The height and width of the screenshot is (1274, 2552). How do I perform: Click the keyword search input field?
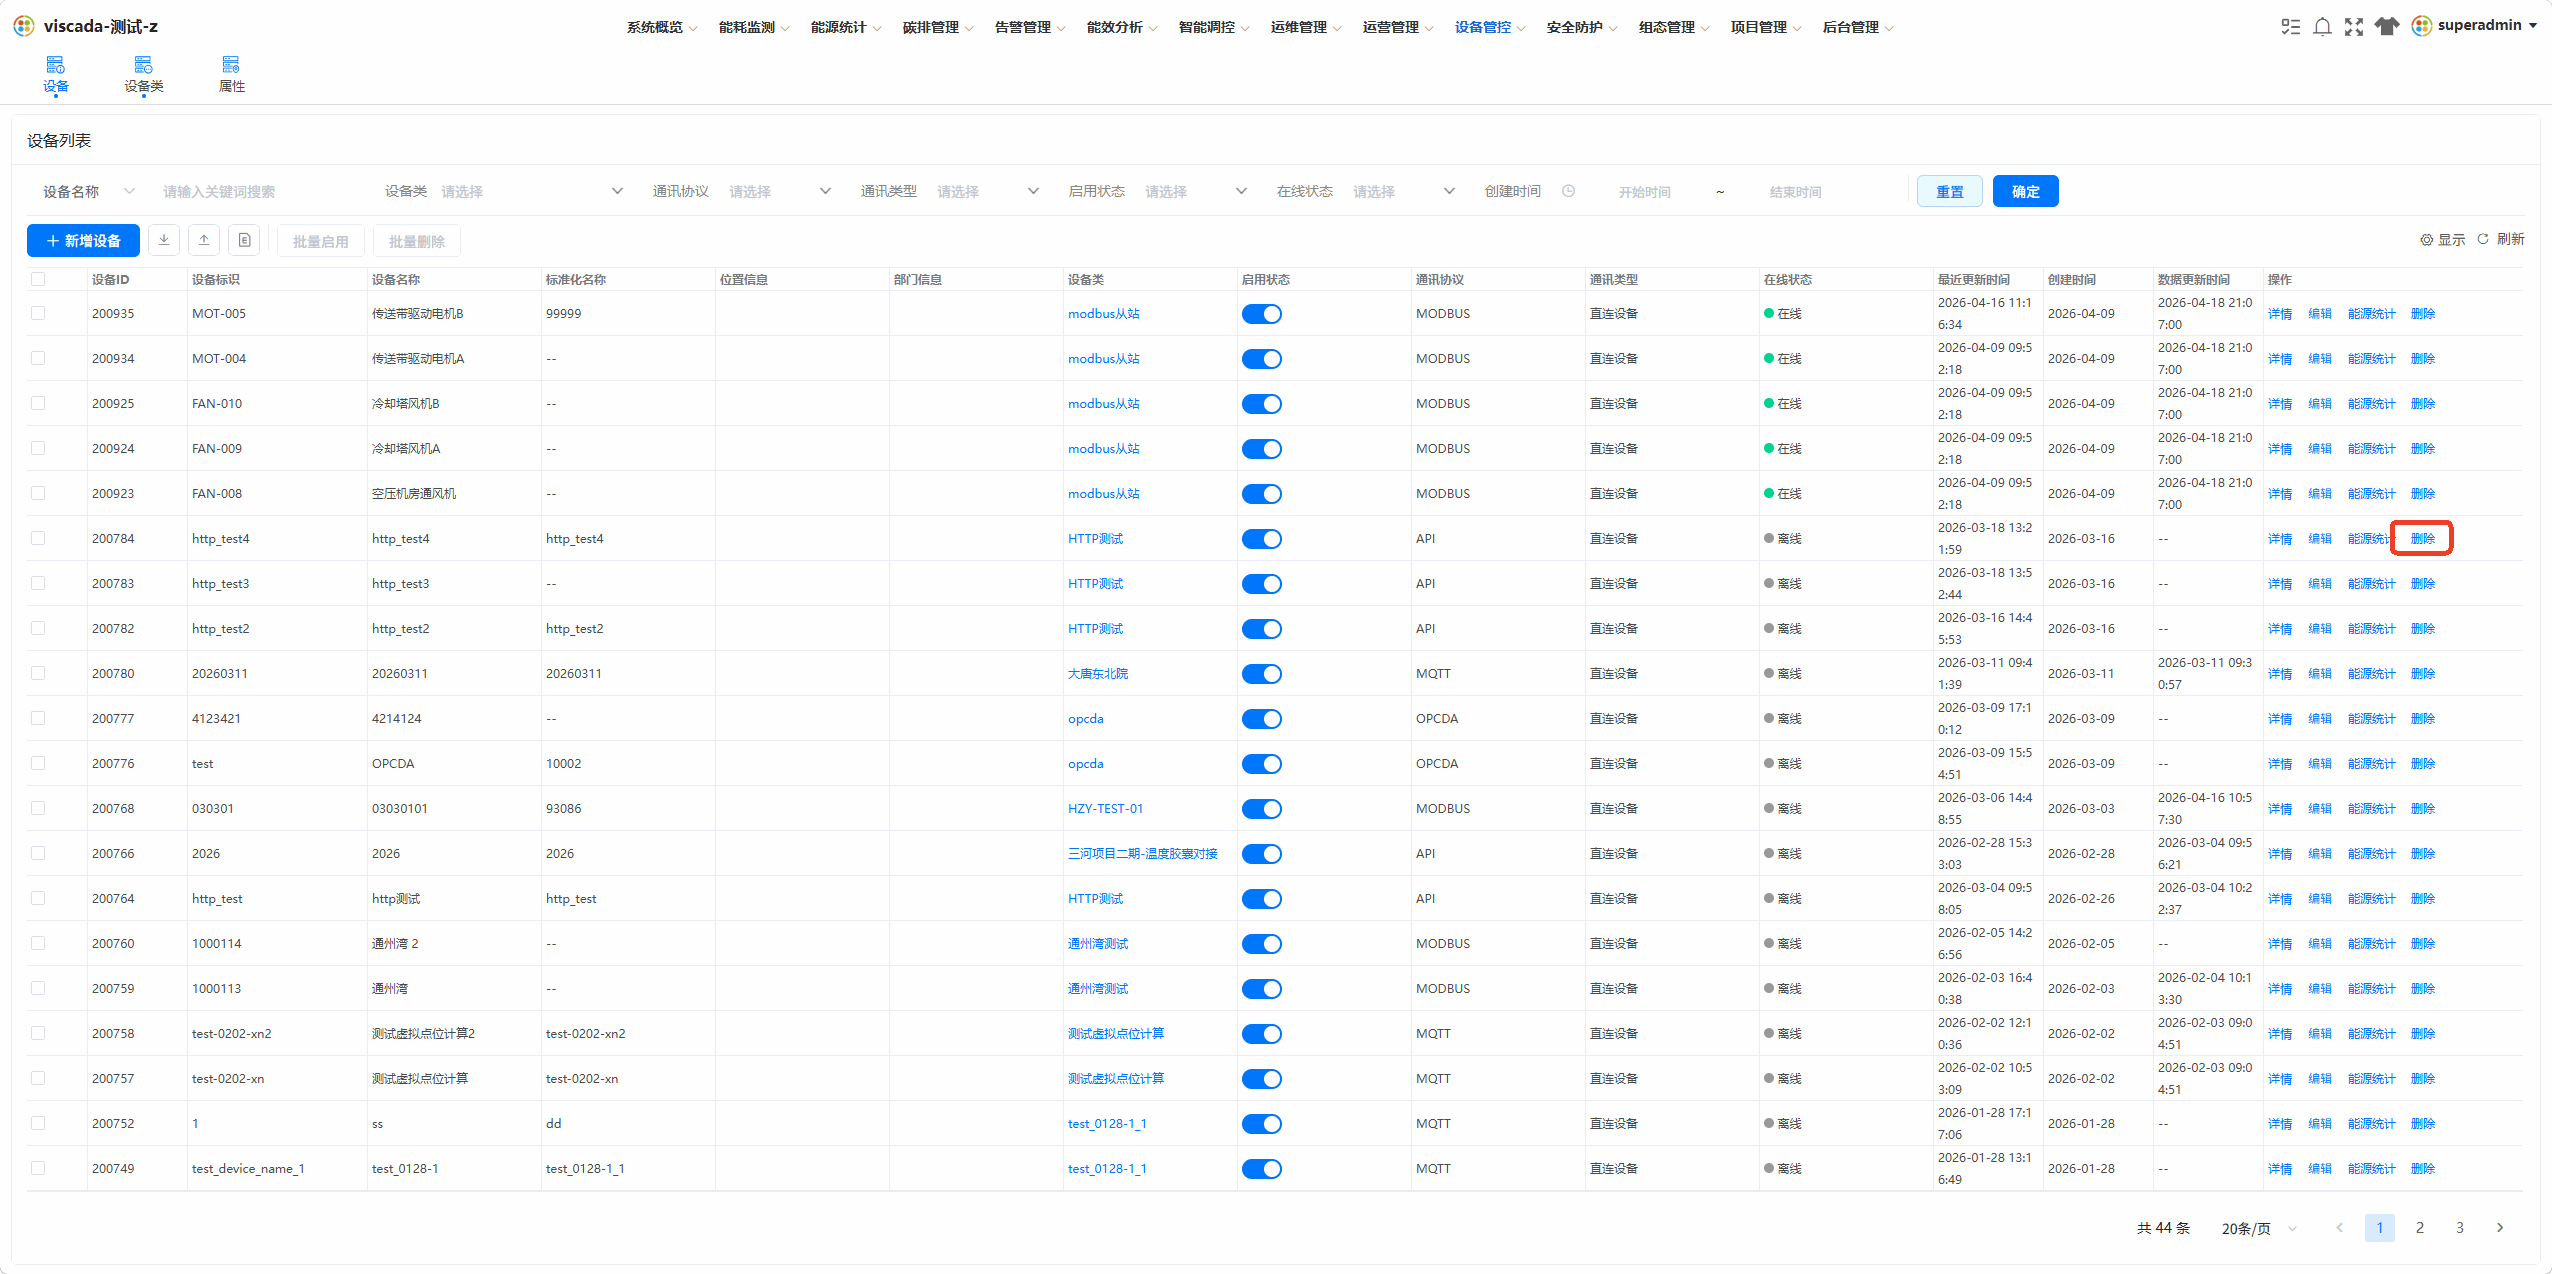(260, 191)
